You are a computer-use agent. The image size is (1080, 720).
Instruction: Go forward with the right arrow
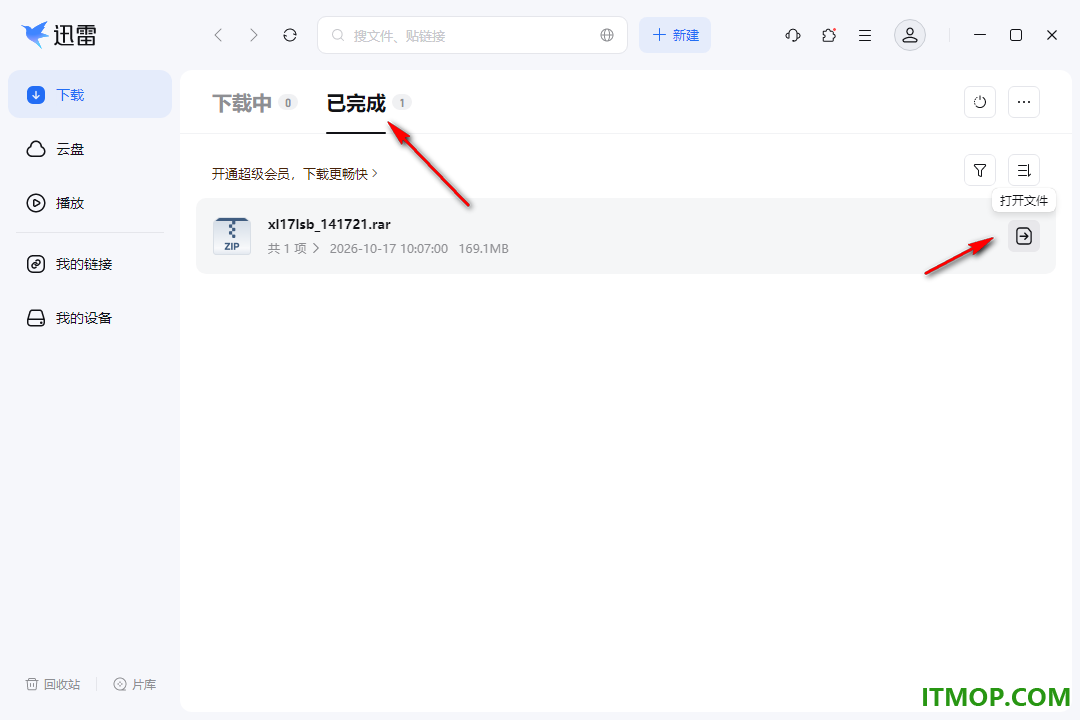[253, 35]
